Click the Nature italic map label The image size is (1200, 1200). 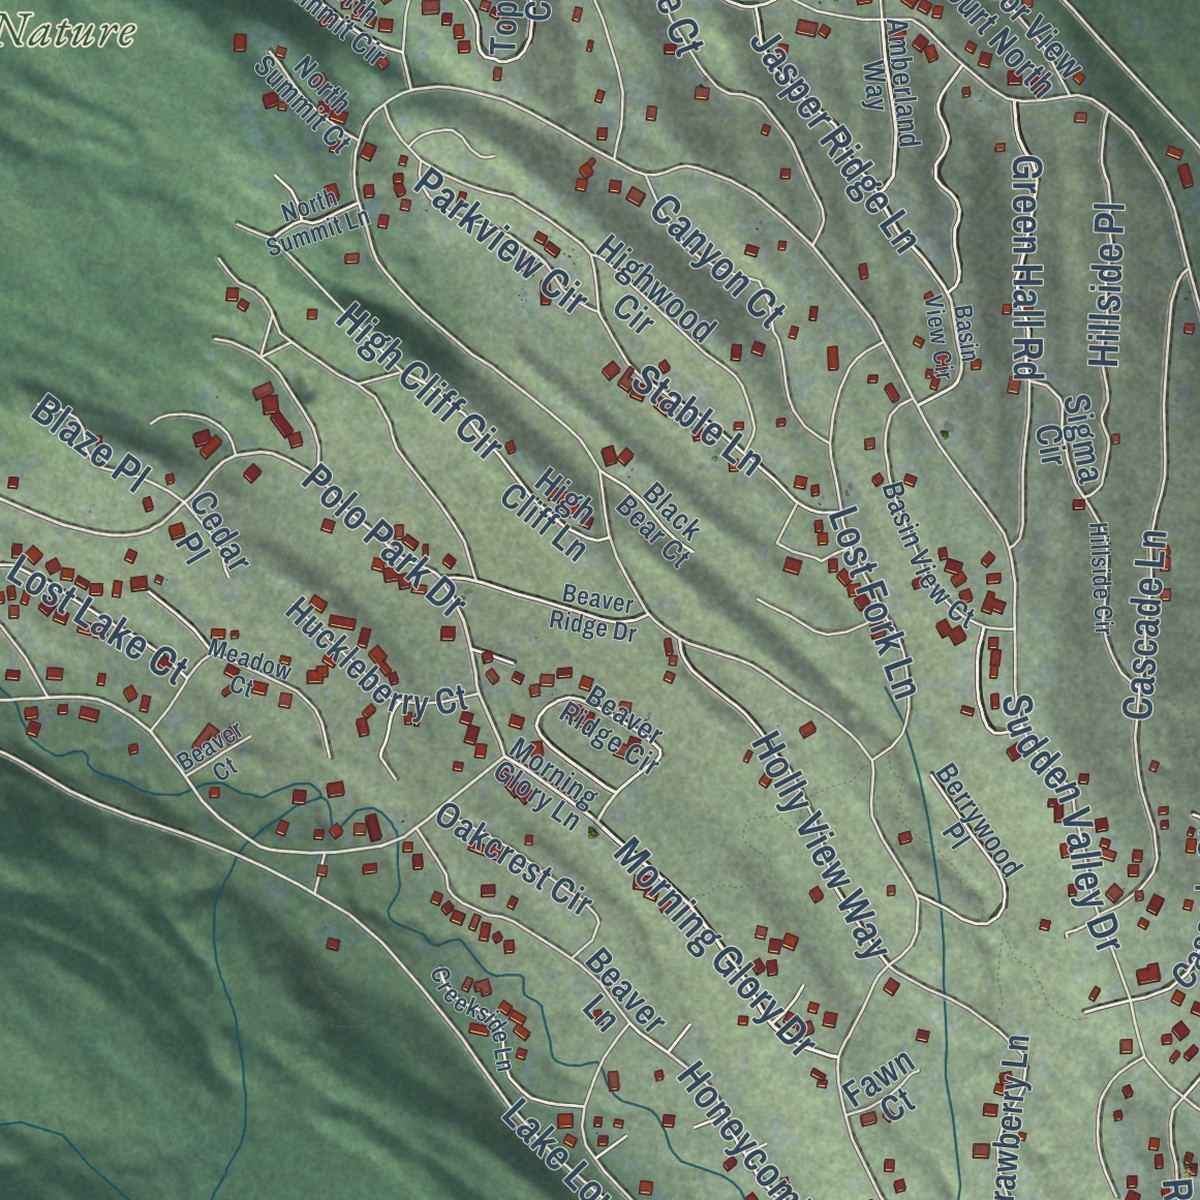pyautogui.click(x=67, y=32)
